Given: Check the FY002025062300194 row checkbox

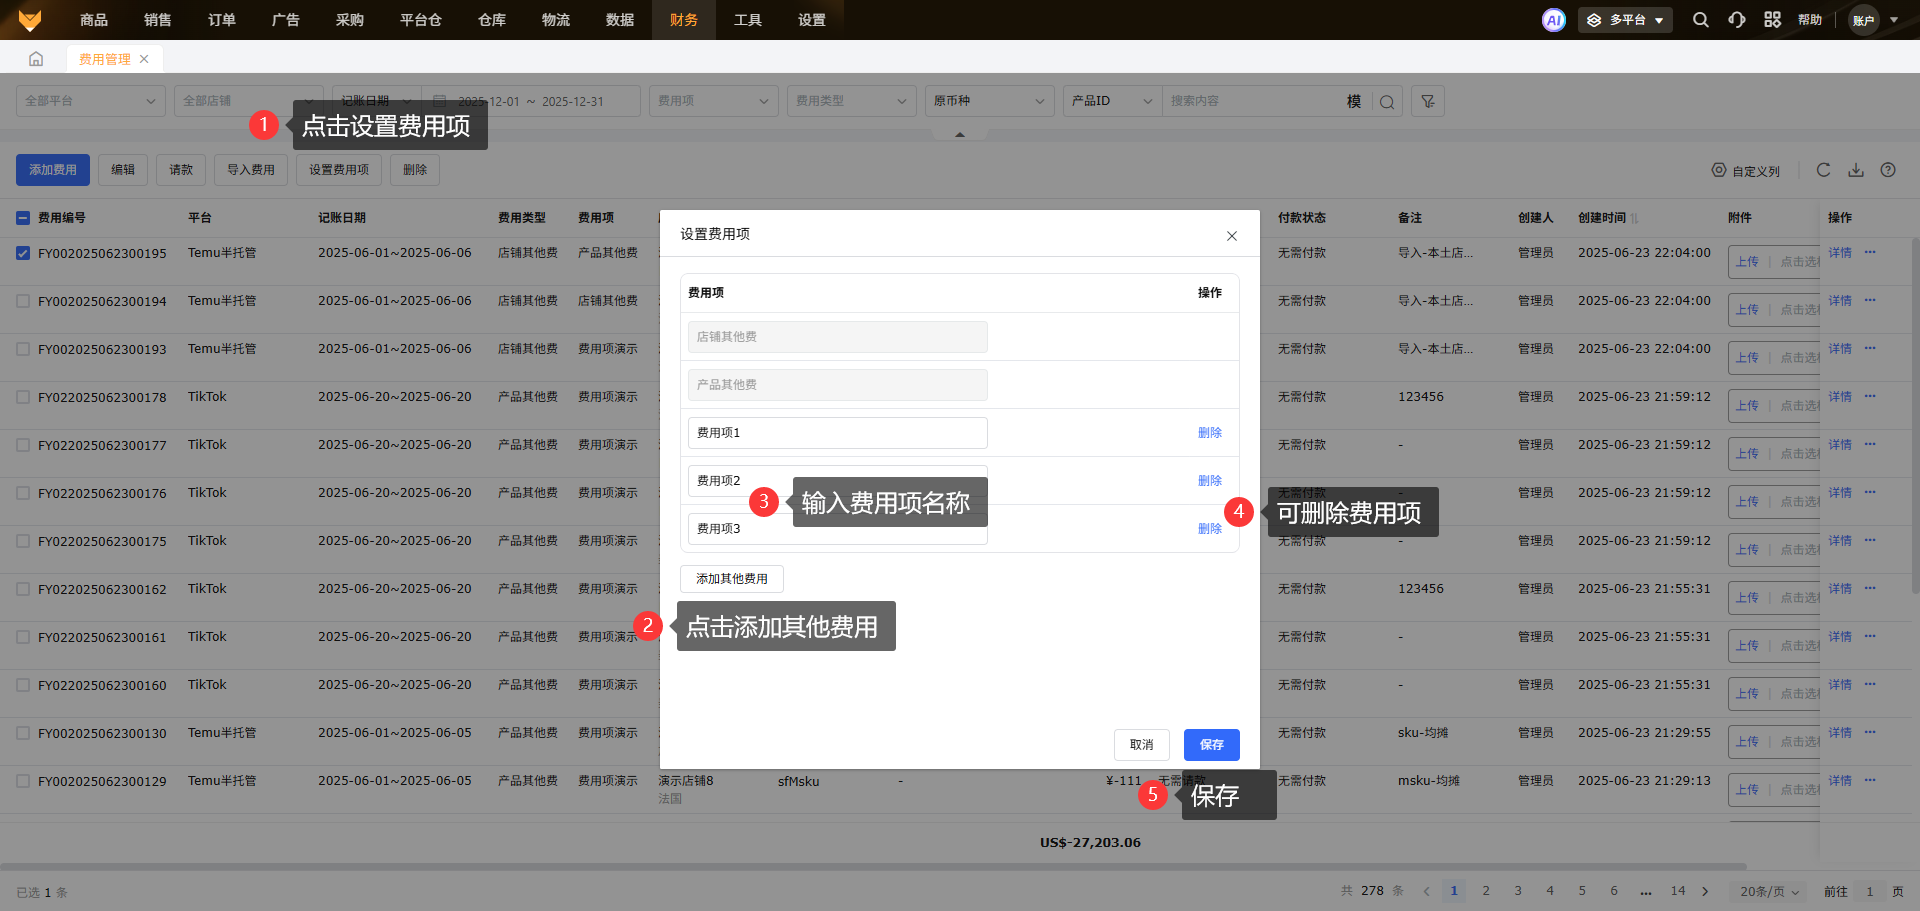Looking at the screenshot, I should (23, 301).
